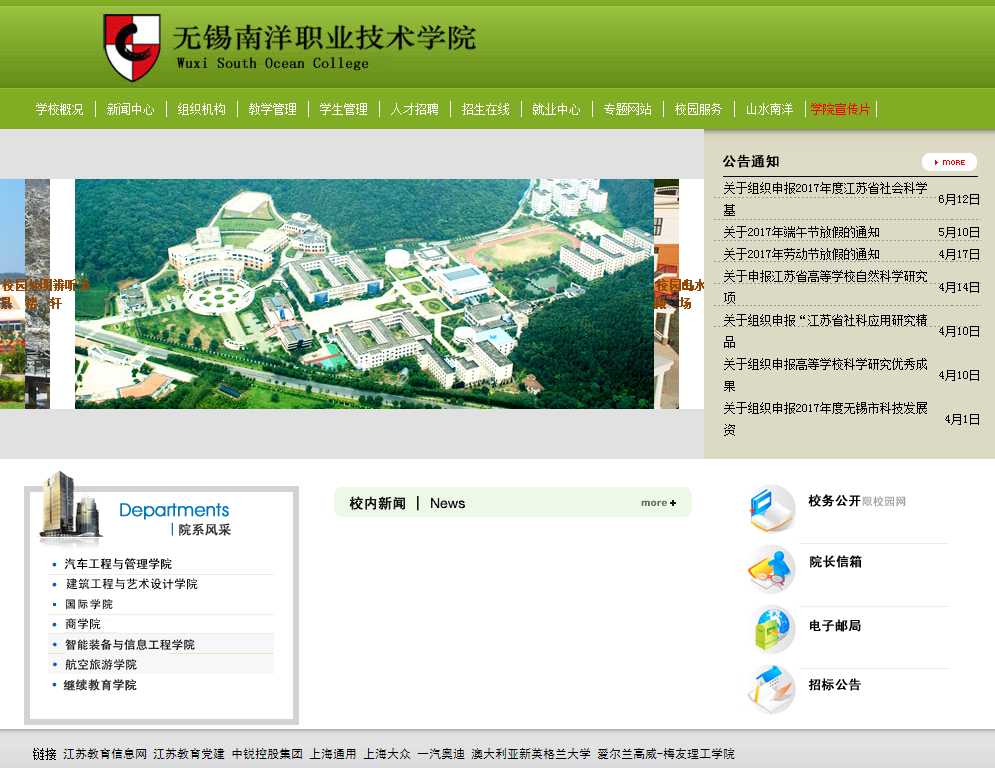Viewport: 995px width, 768px height.
Task: Open the 电子邮局 email icon
Action: point(772,630)
